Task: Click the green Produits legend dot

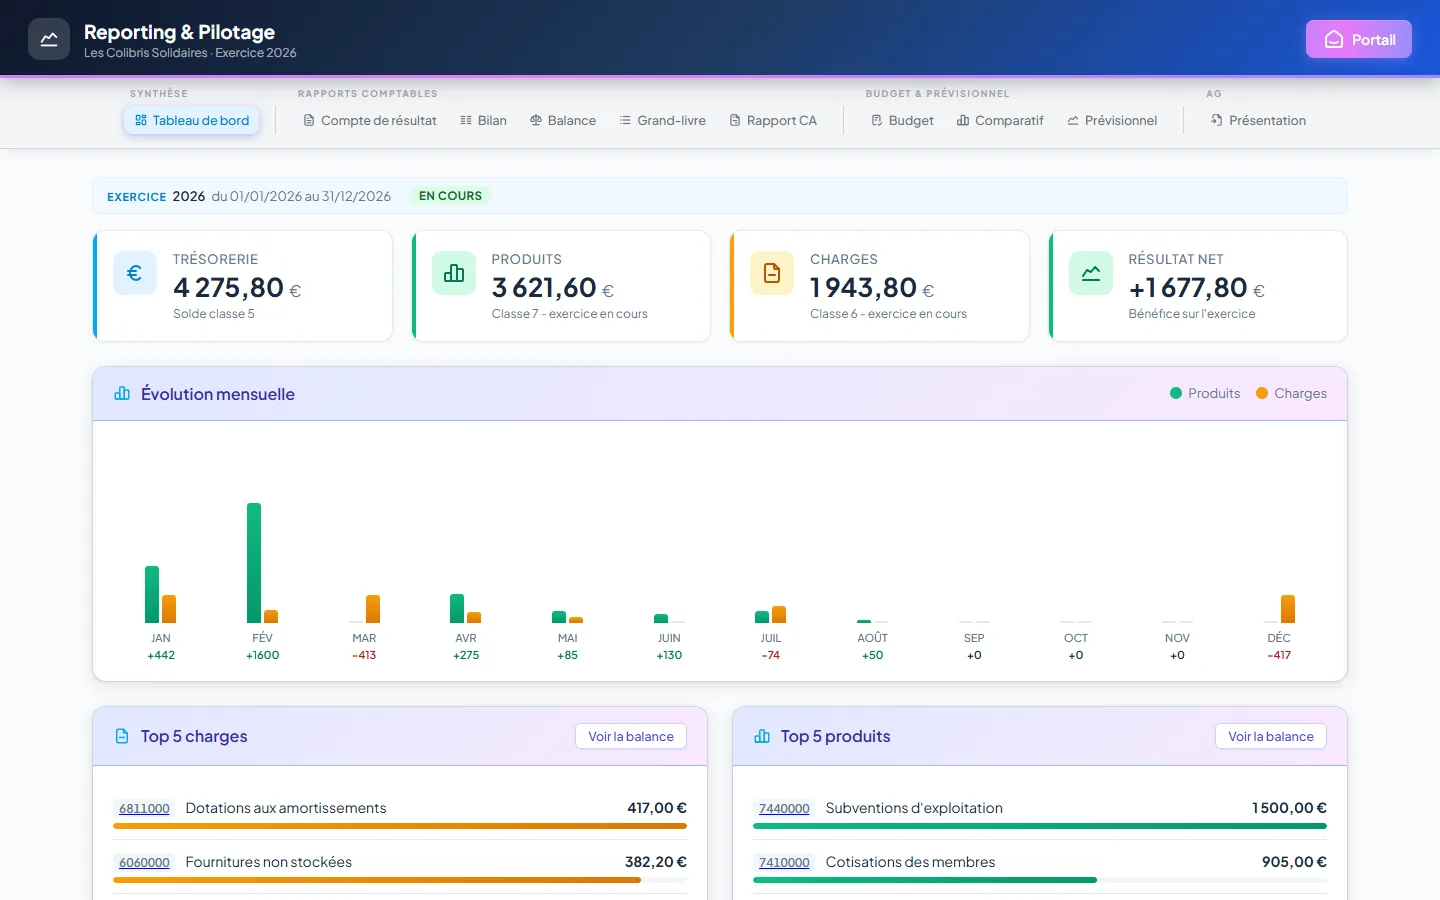Action: point(1176,393)
